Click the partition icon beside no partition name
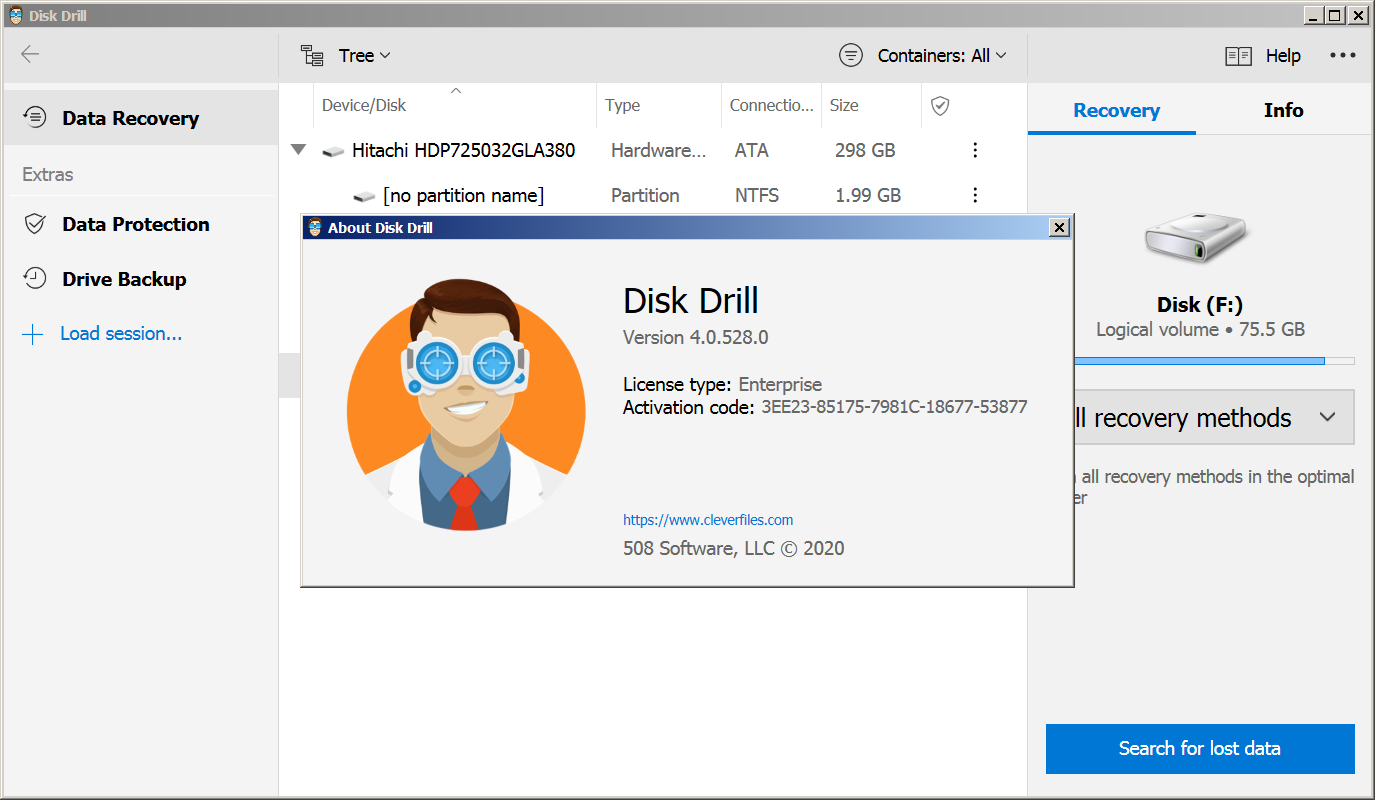 coord(364,196)
